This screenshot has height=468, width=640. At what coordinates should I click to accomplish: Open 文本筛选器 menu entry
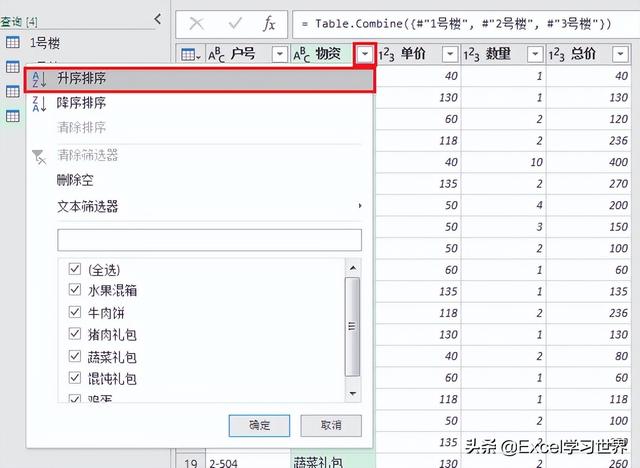[199, 206]
